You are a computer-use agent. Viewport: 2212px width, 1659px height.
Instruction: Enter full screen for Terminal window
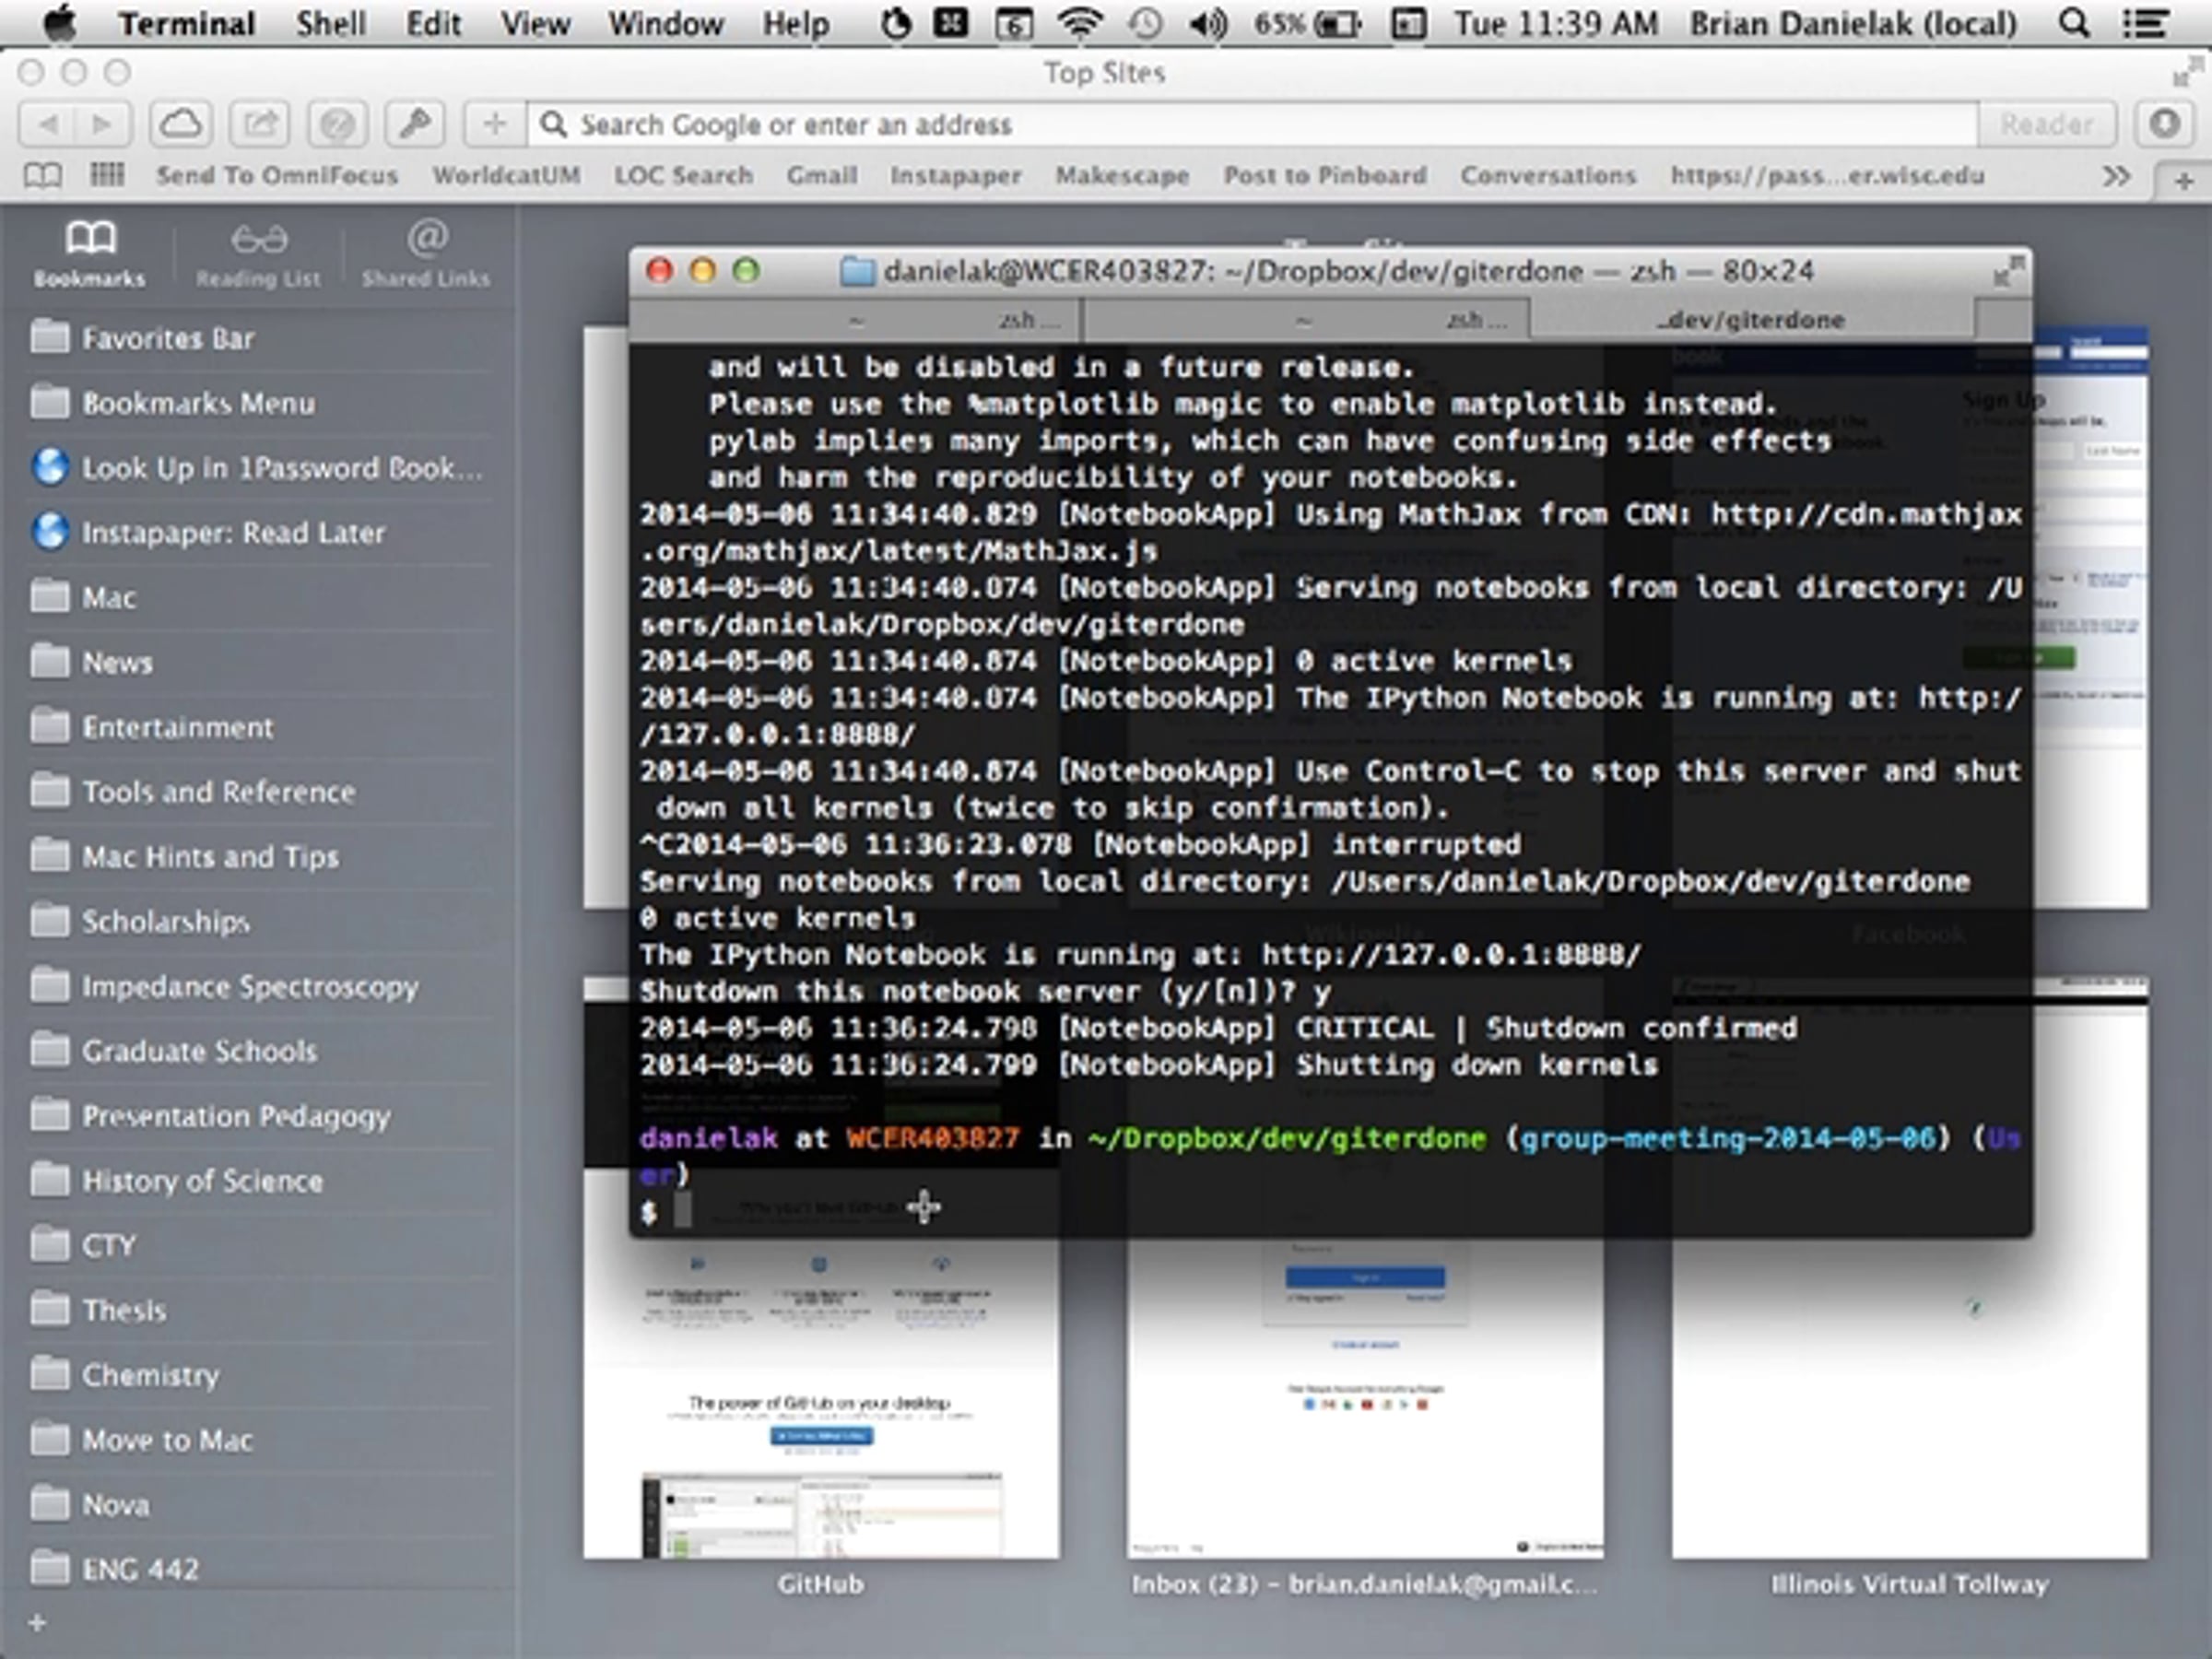2008,271
